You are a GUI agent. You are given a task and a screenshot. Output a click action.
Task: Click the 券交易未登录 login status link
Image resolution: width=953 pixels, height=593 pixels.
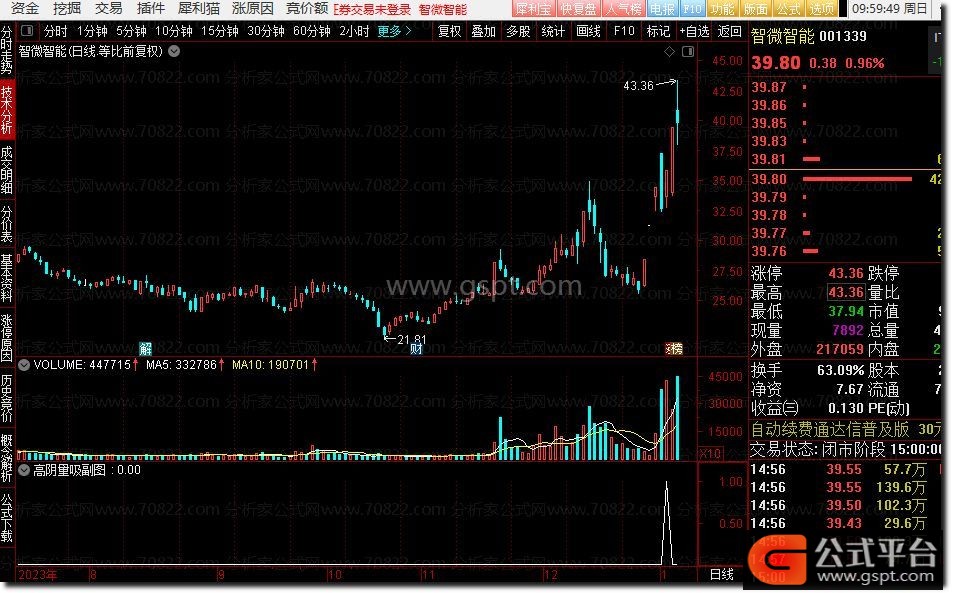pyautogui.click(x=375, y=9)
